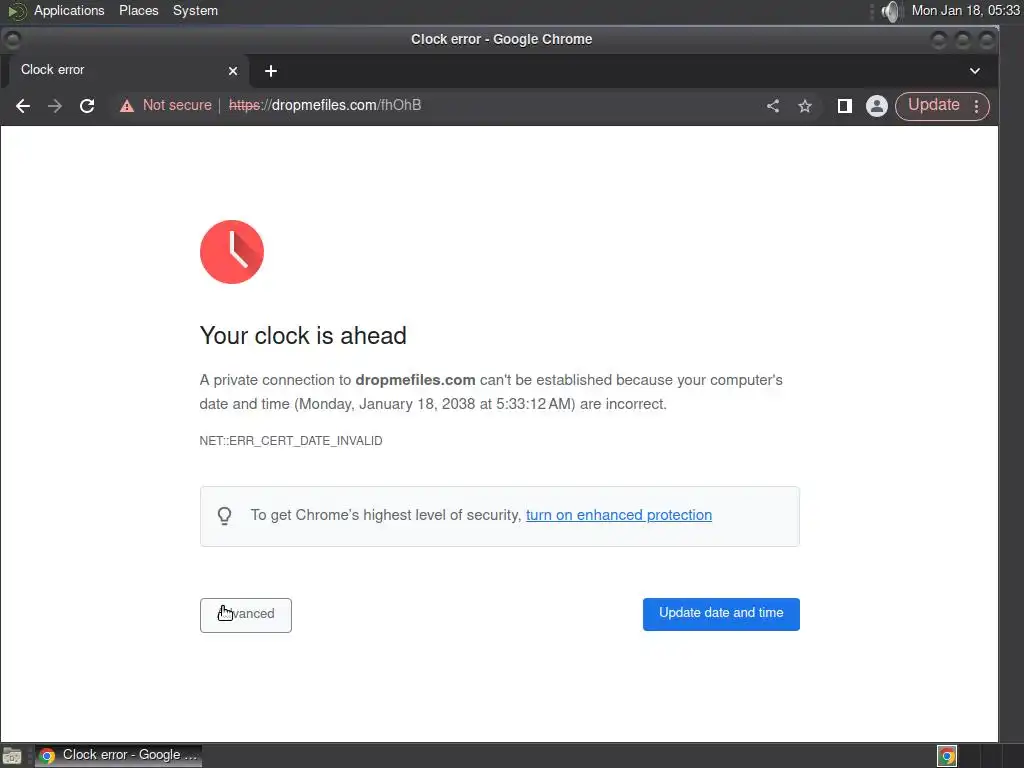This screenshot has height=768, width=1024.
Task: Click the red clock error icon
Action: click(232, 252)
